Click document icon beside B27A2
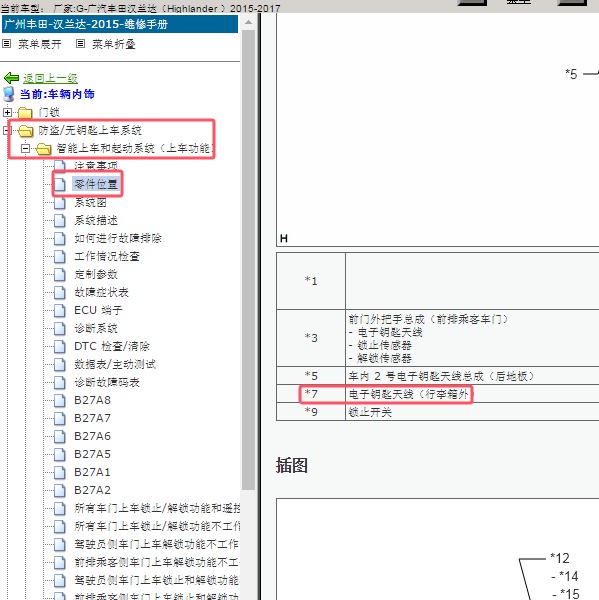599x600 pixels. [60, 490]
